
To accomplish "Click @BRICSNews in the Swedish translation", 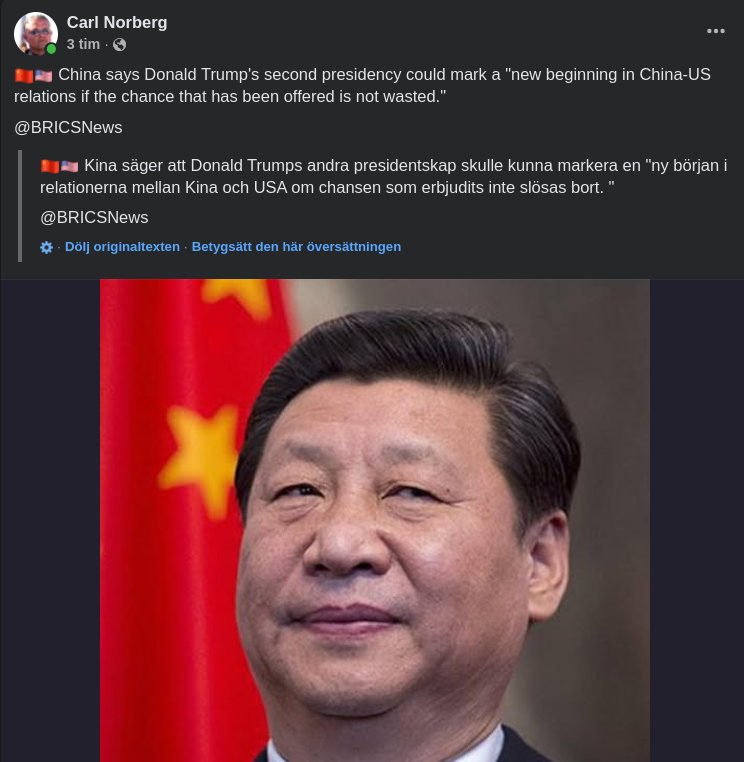I will tap(94, 217).
